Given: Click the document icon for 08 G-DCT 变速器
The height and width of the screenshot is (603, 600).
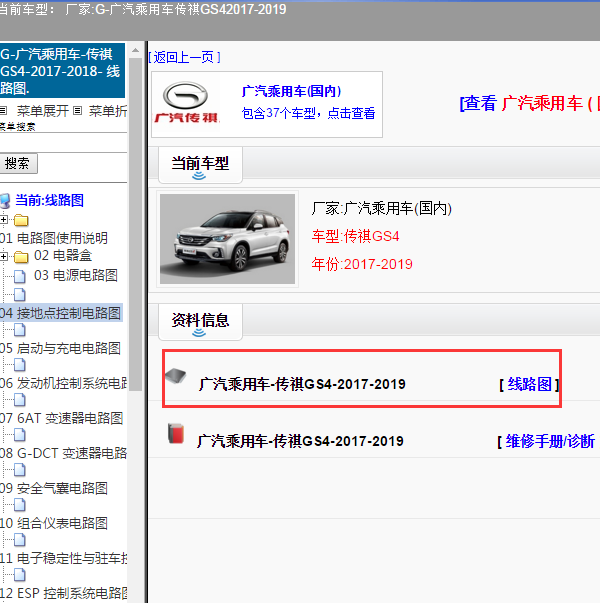Looking at the screenshot, I should click(x=20, y=435).
